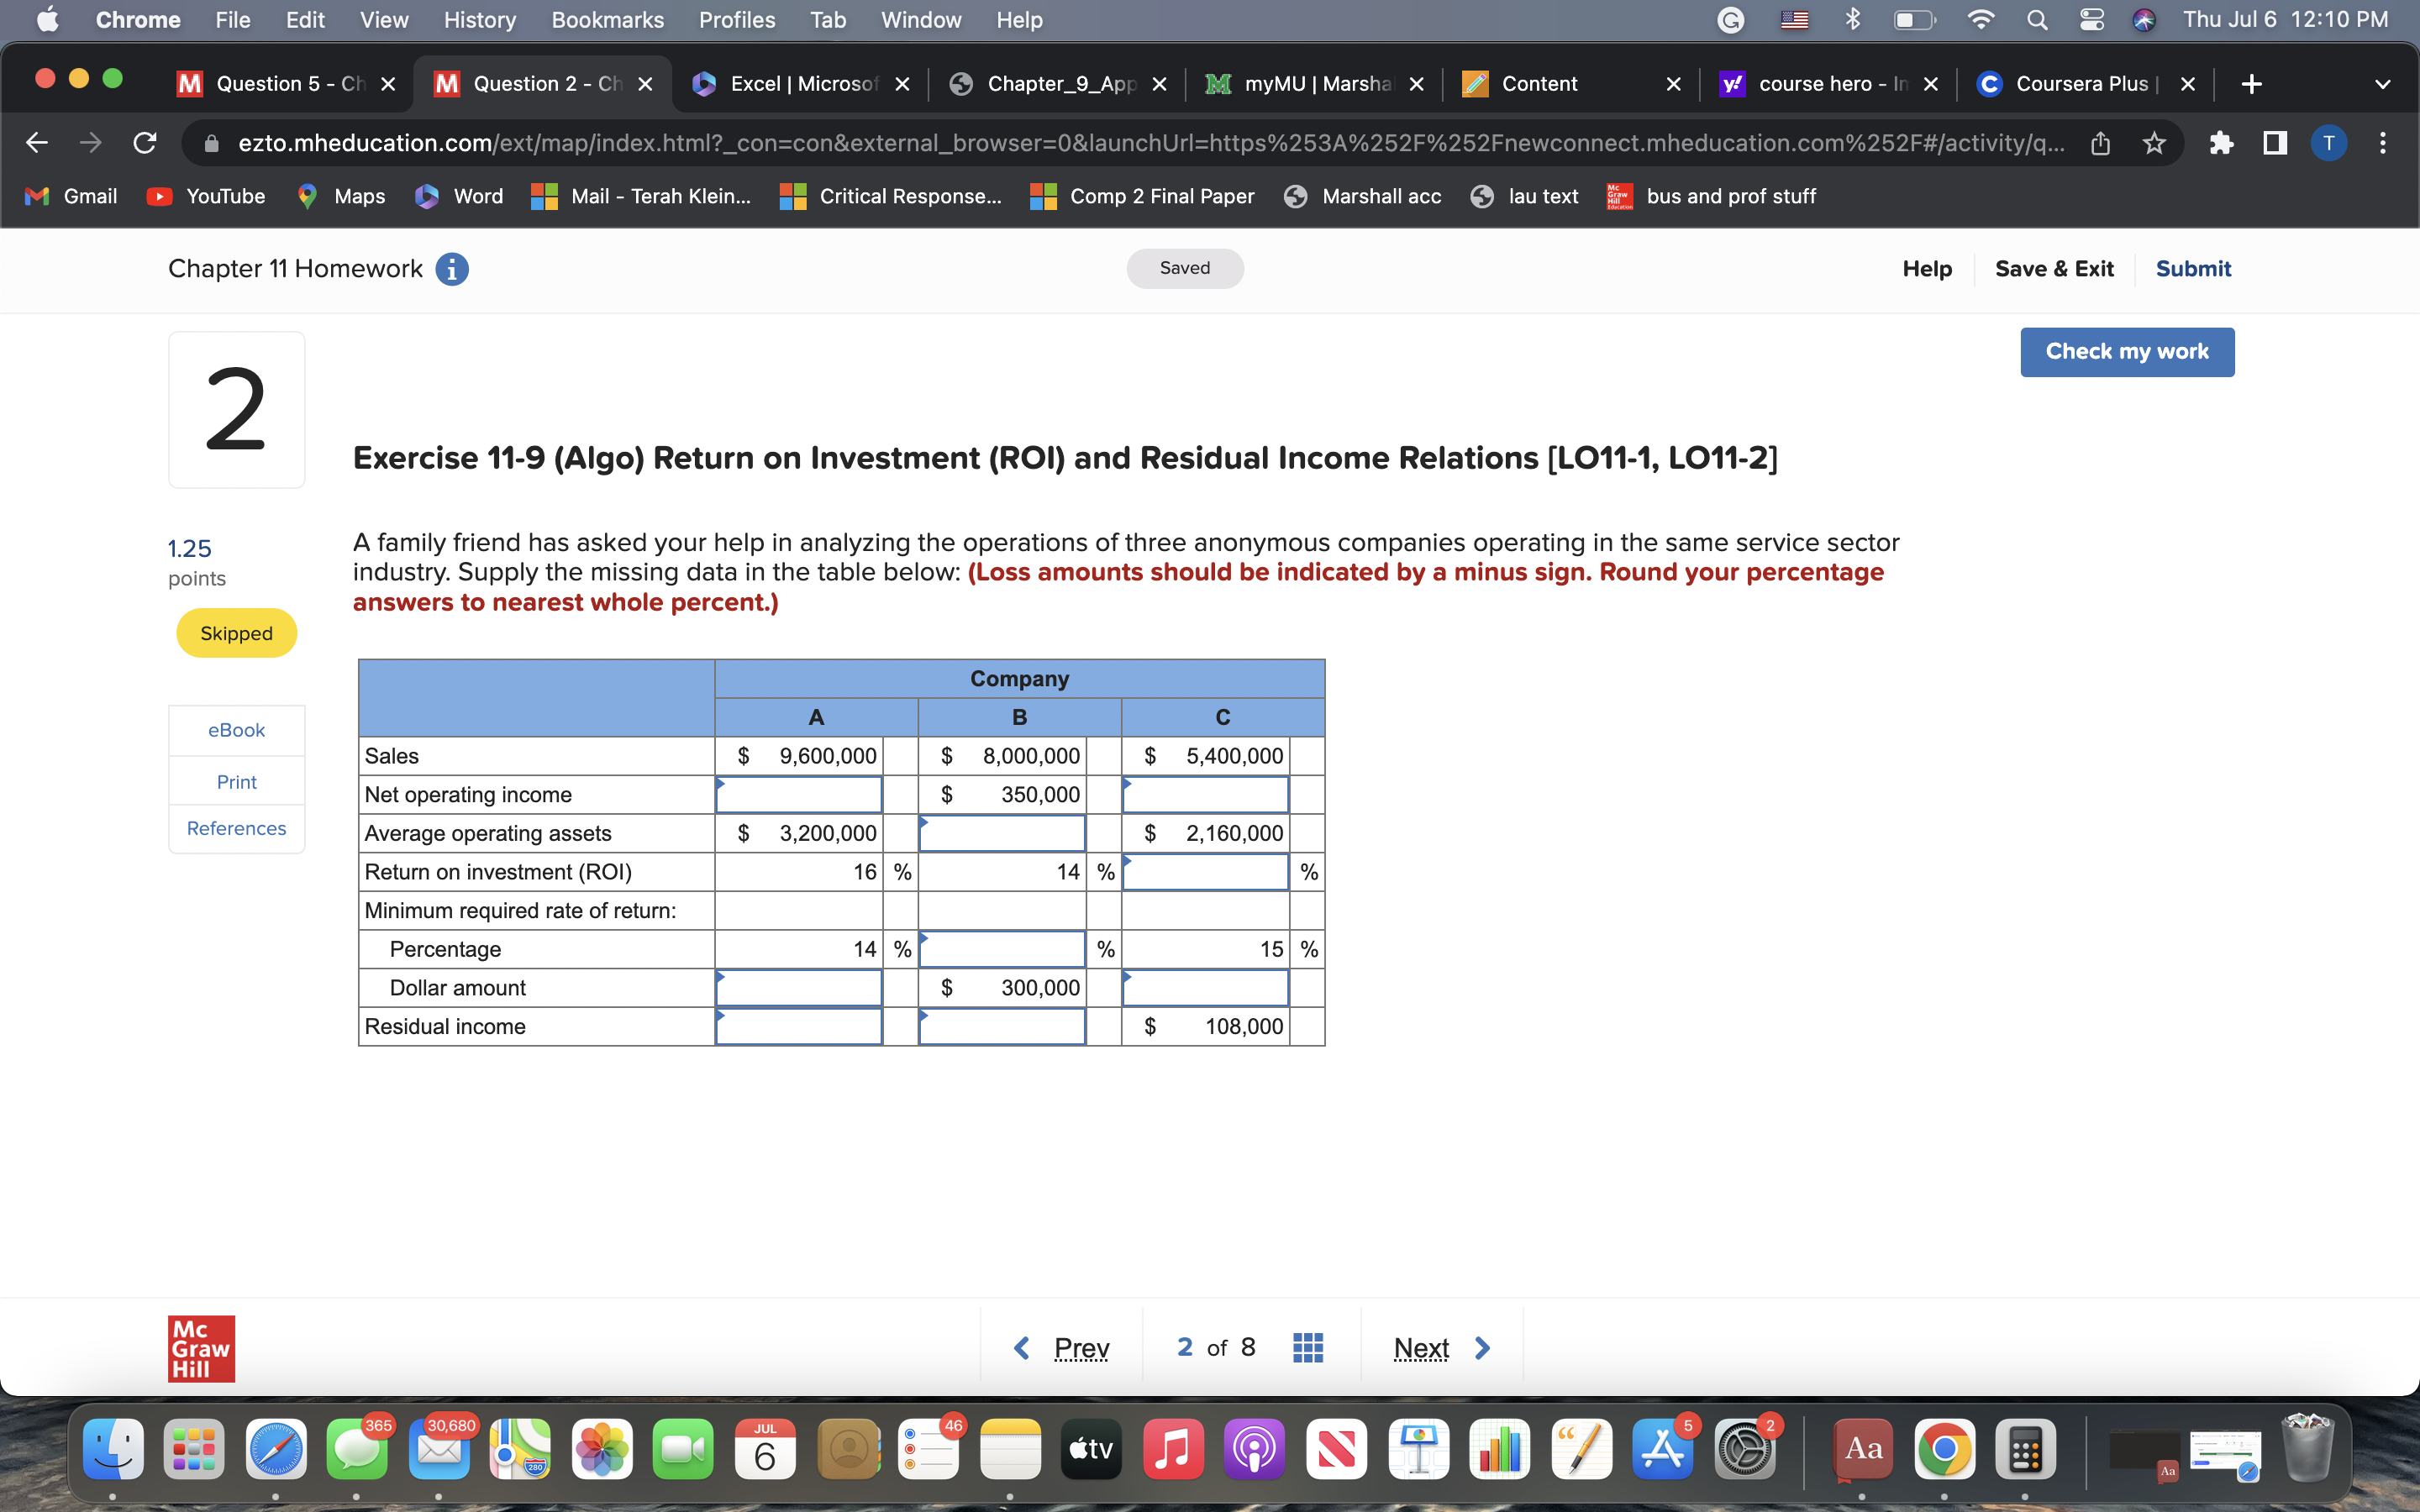Reload the page with the refresh icon
Image resolution: width=2420 pixels, height=1512 pixels.
[144, 142]
